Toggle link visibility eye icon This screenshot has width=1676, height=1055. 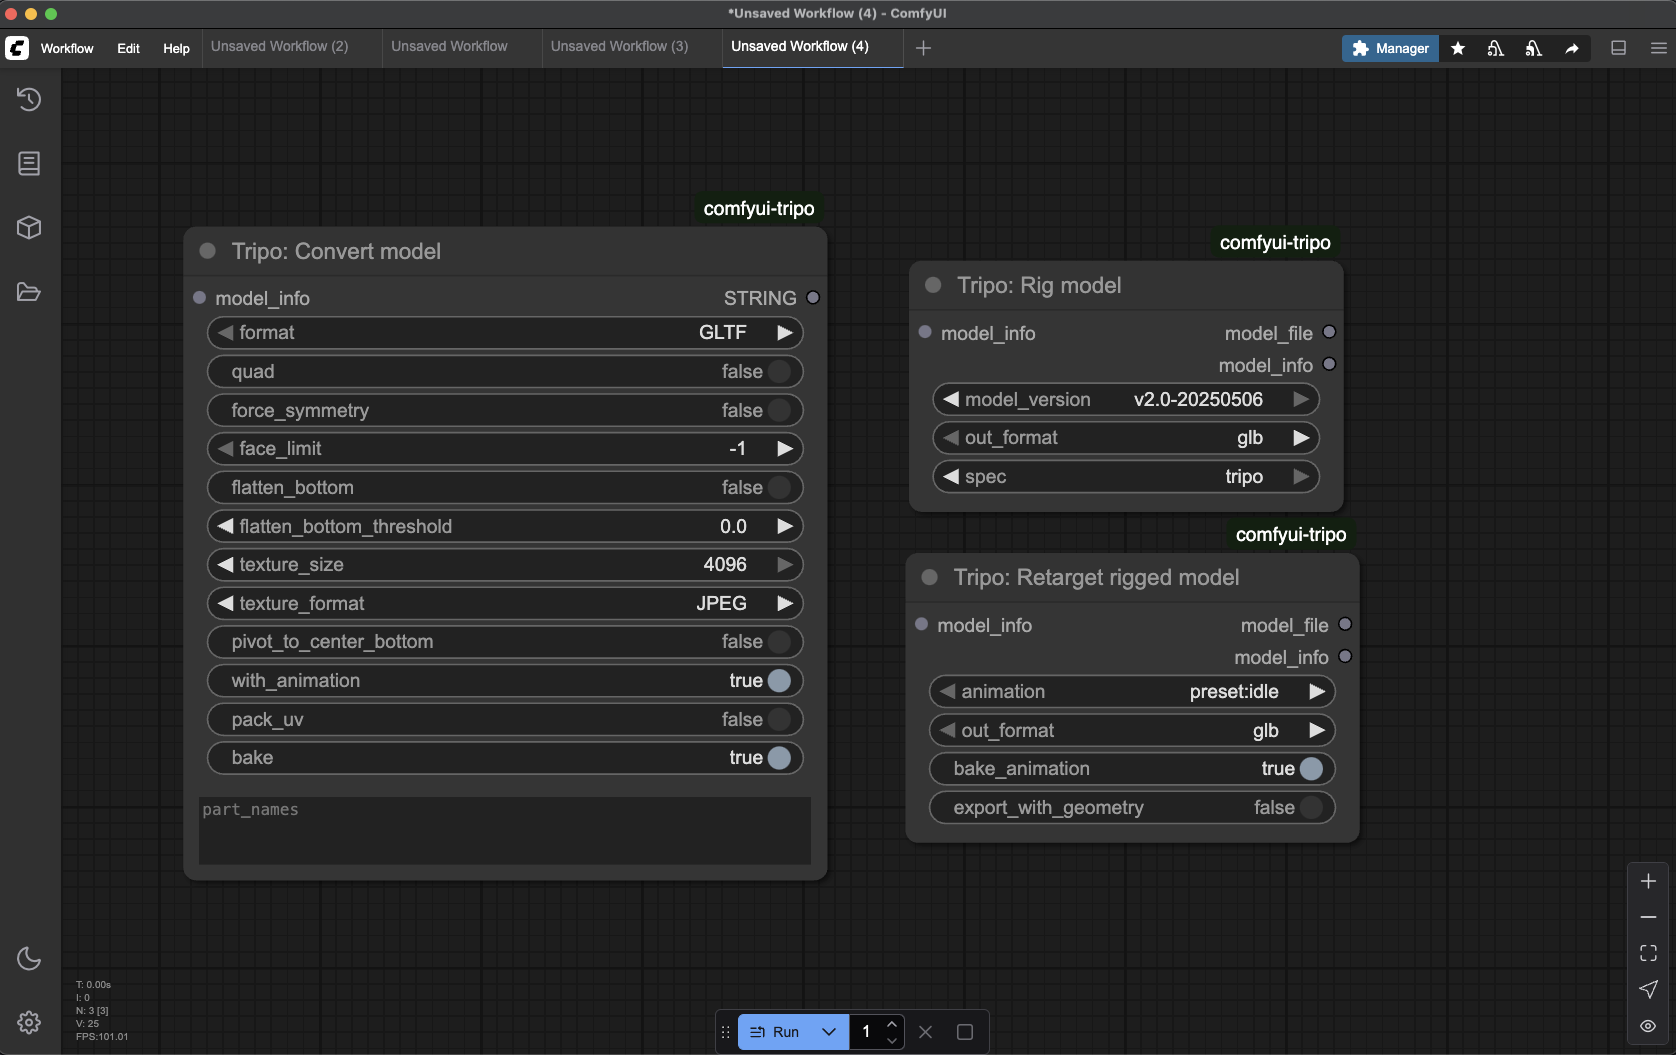tap(1649, 1026)
